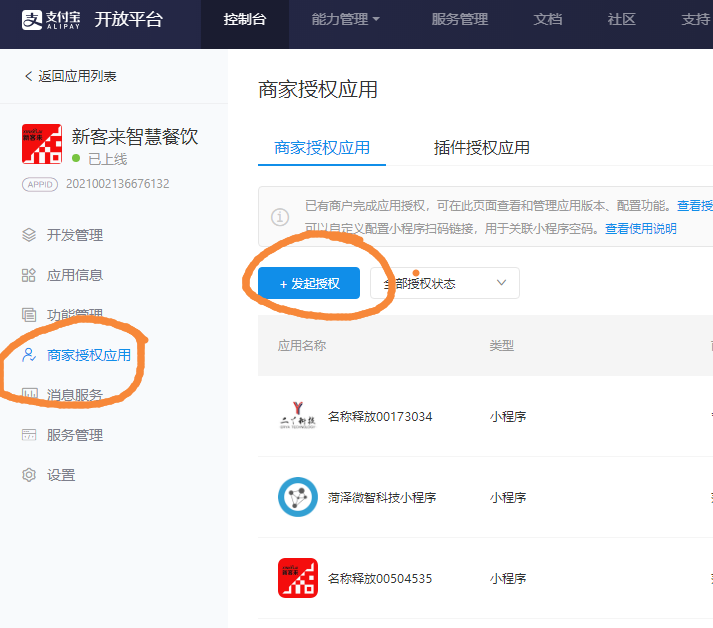Open 应用信息 in the sidebar
Viewport: 713px width, 628px height.
pos(75,275)
